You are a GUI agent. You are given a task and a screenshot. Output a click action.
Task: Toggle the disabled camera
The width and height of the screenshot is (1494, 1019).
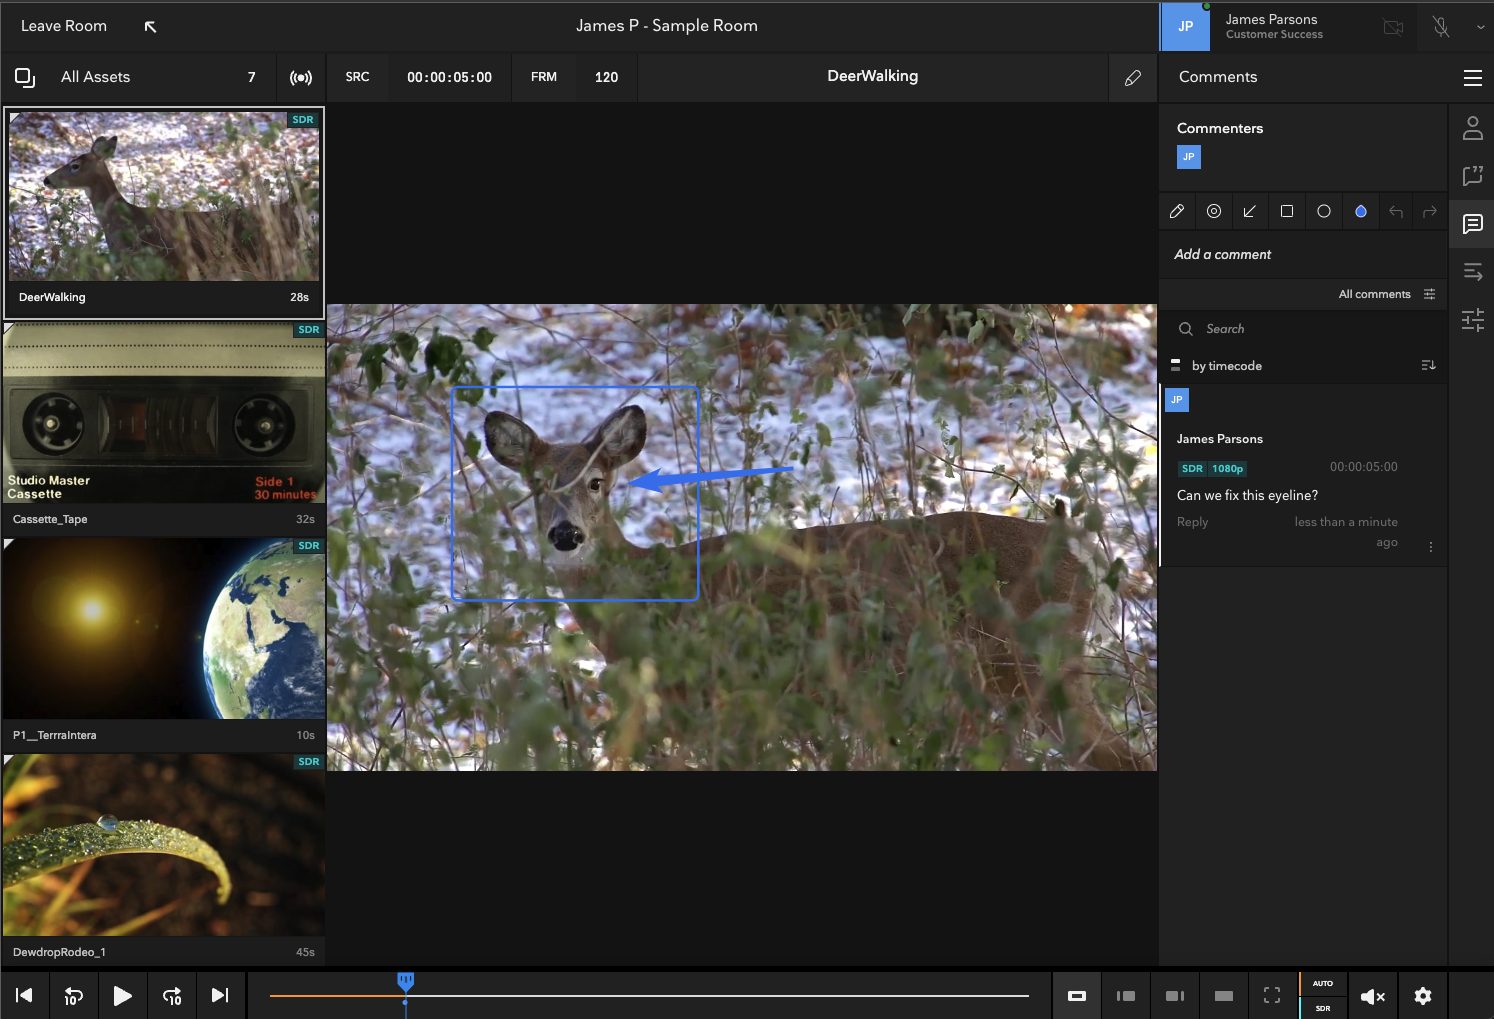tap(1393, 27)
